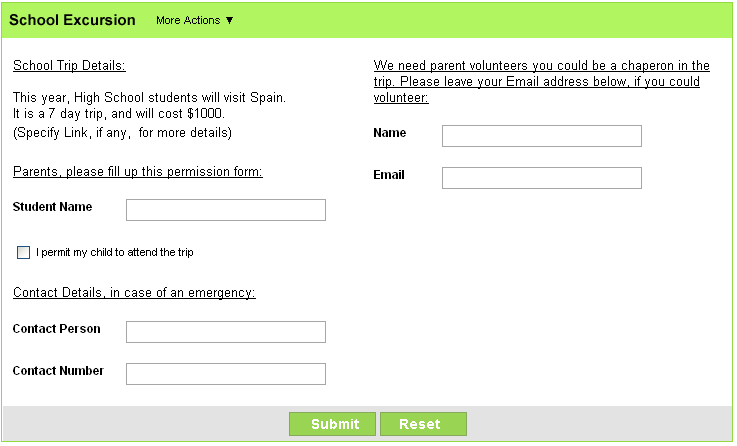Click the arrow beside More Actions

click(x=229, y=20)
